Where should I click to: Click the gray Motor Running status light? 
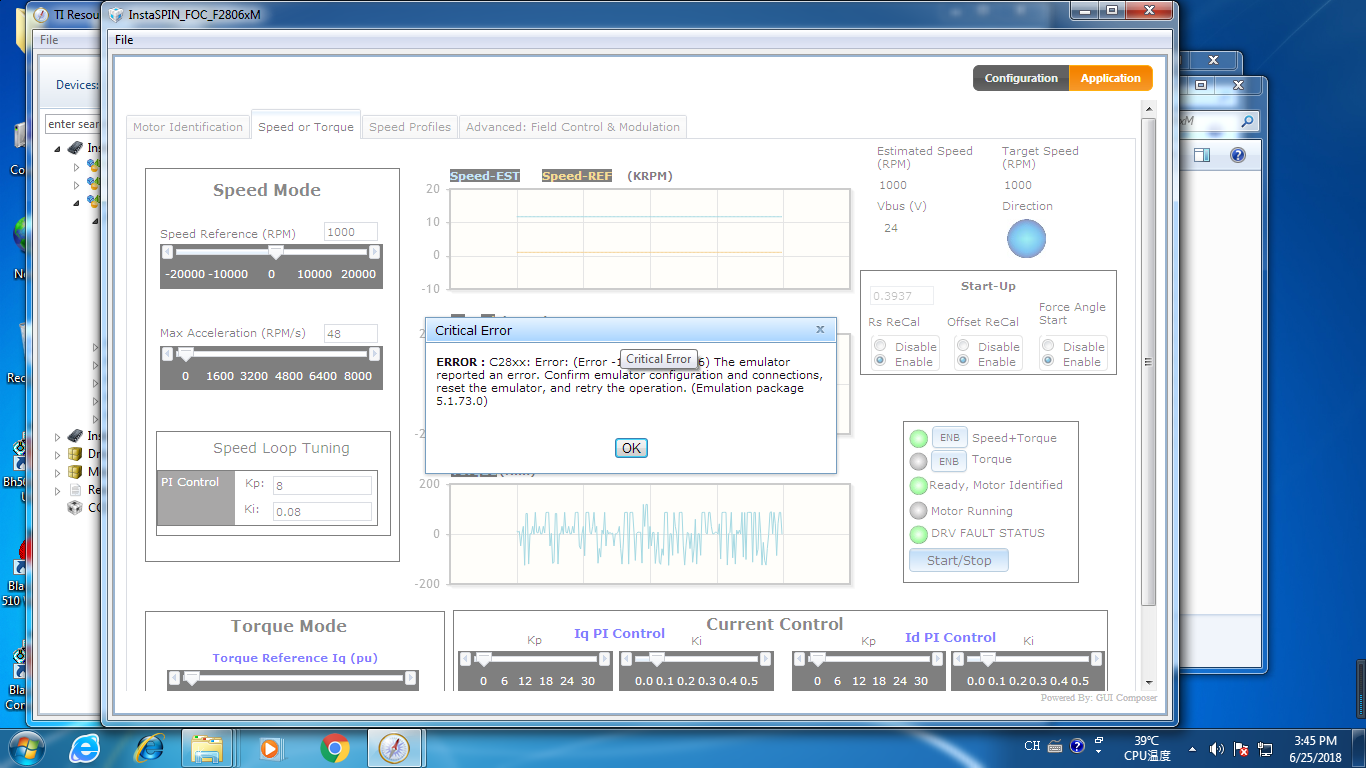919,510
